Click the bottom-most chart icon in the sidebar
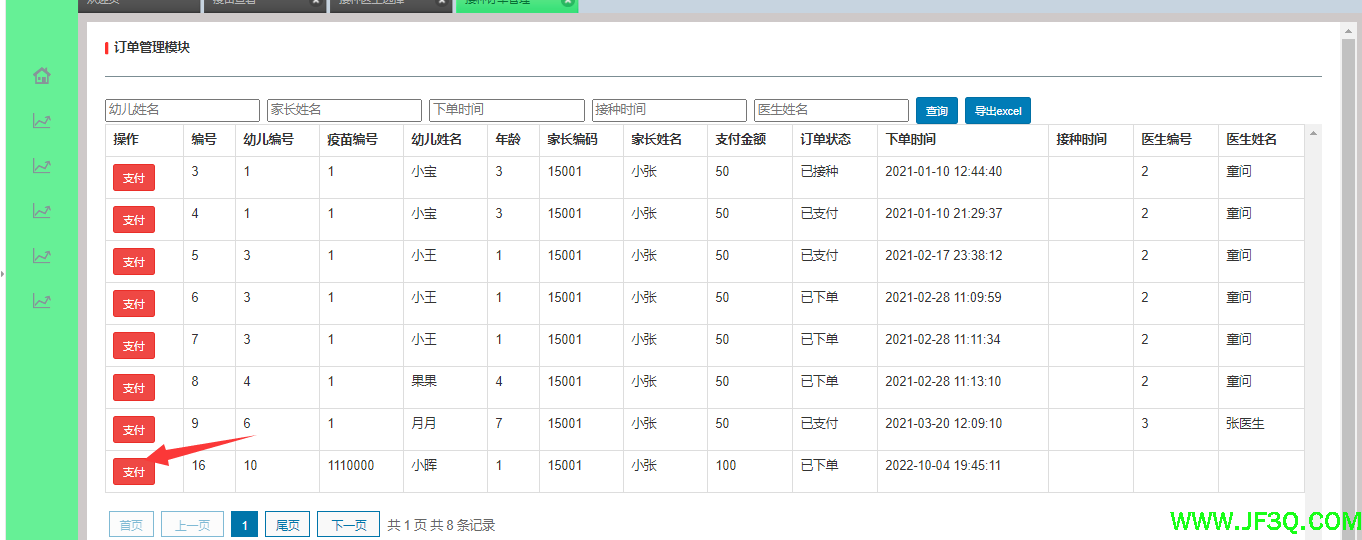The image size is (1362, 540). point(41,300)
